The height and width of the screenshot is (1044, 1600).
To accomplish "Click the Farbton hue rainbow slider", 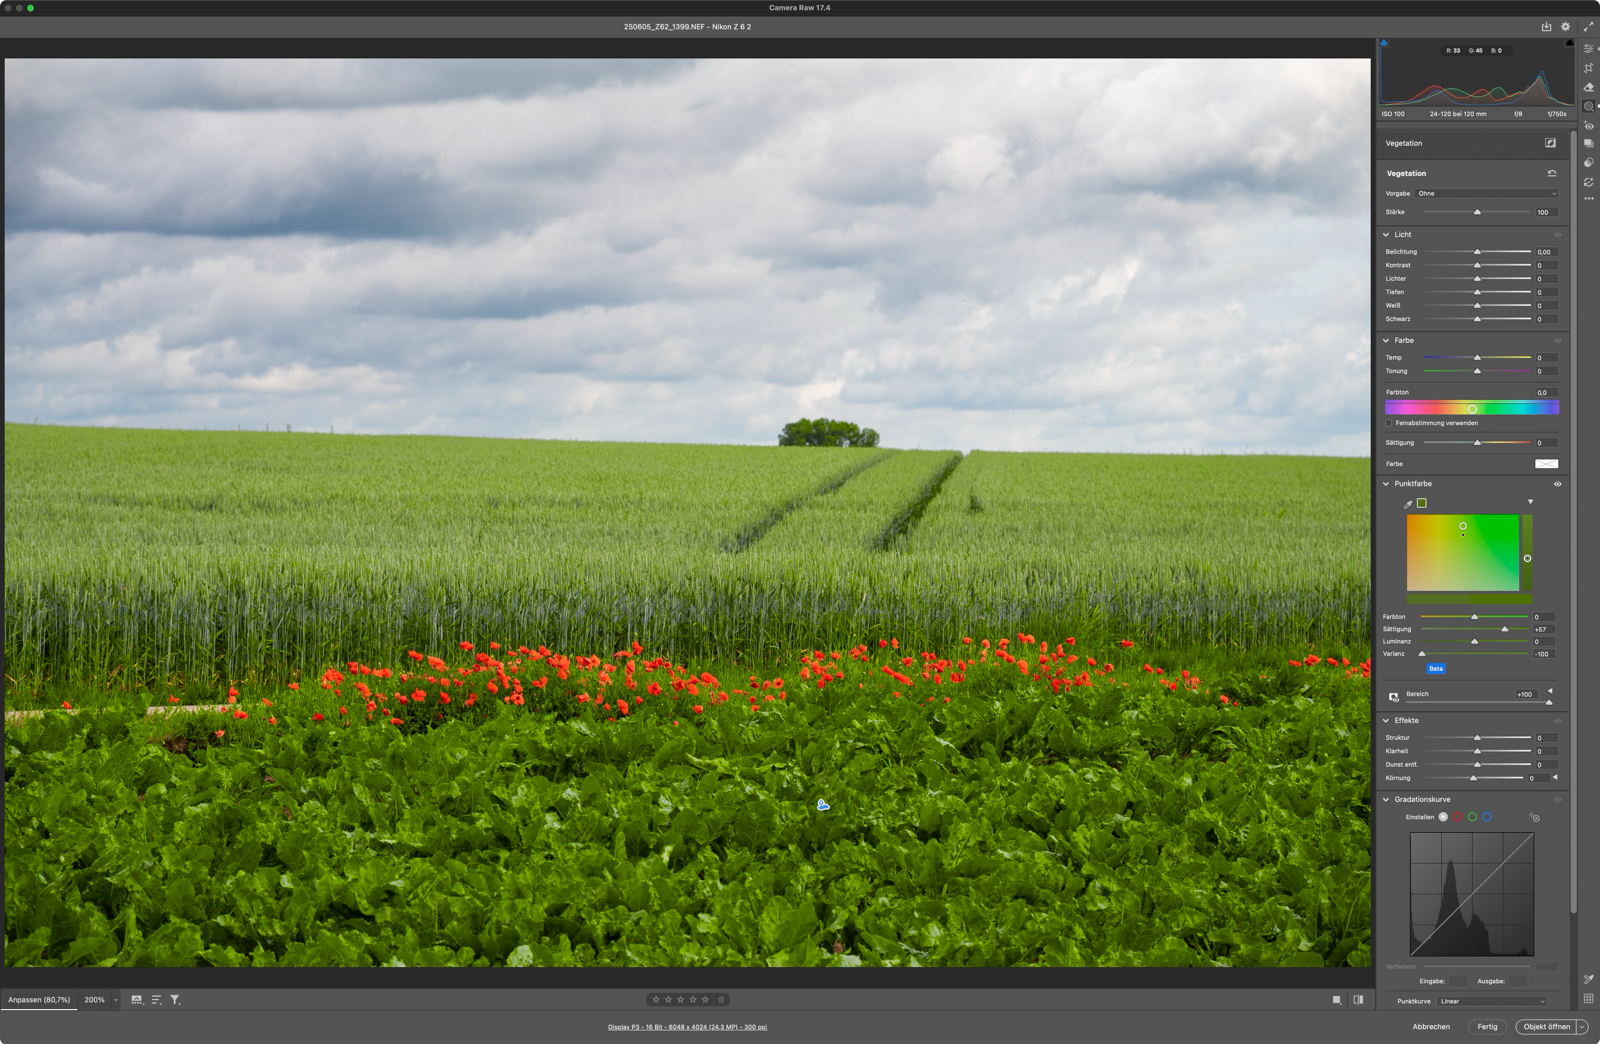I will click(x=1471, y=408).
